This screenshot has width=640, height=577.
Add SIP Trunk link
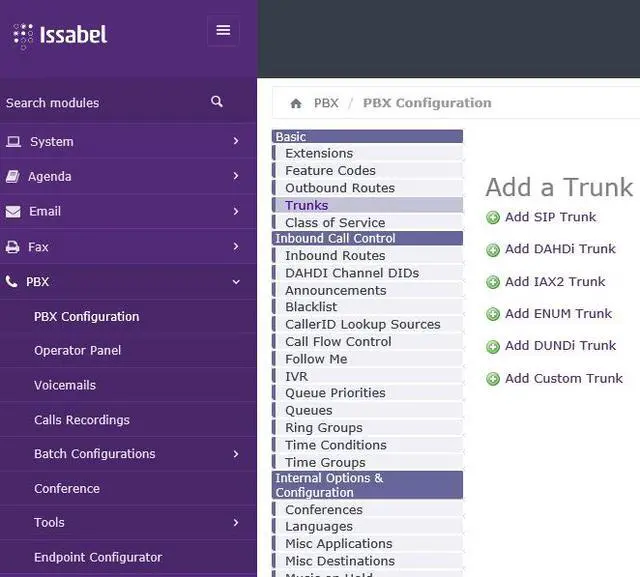(x=550, y=217)
